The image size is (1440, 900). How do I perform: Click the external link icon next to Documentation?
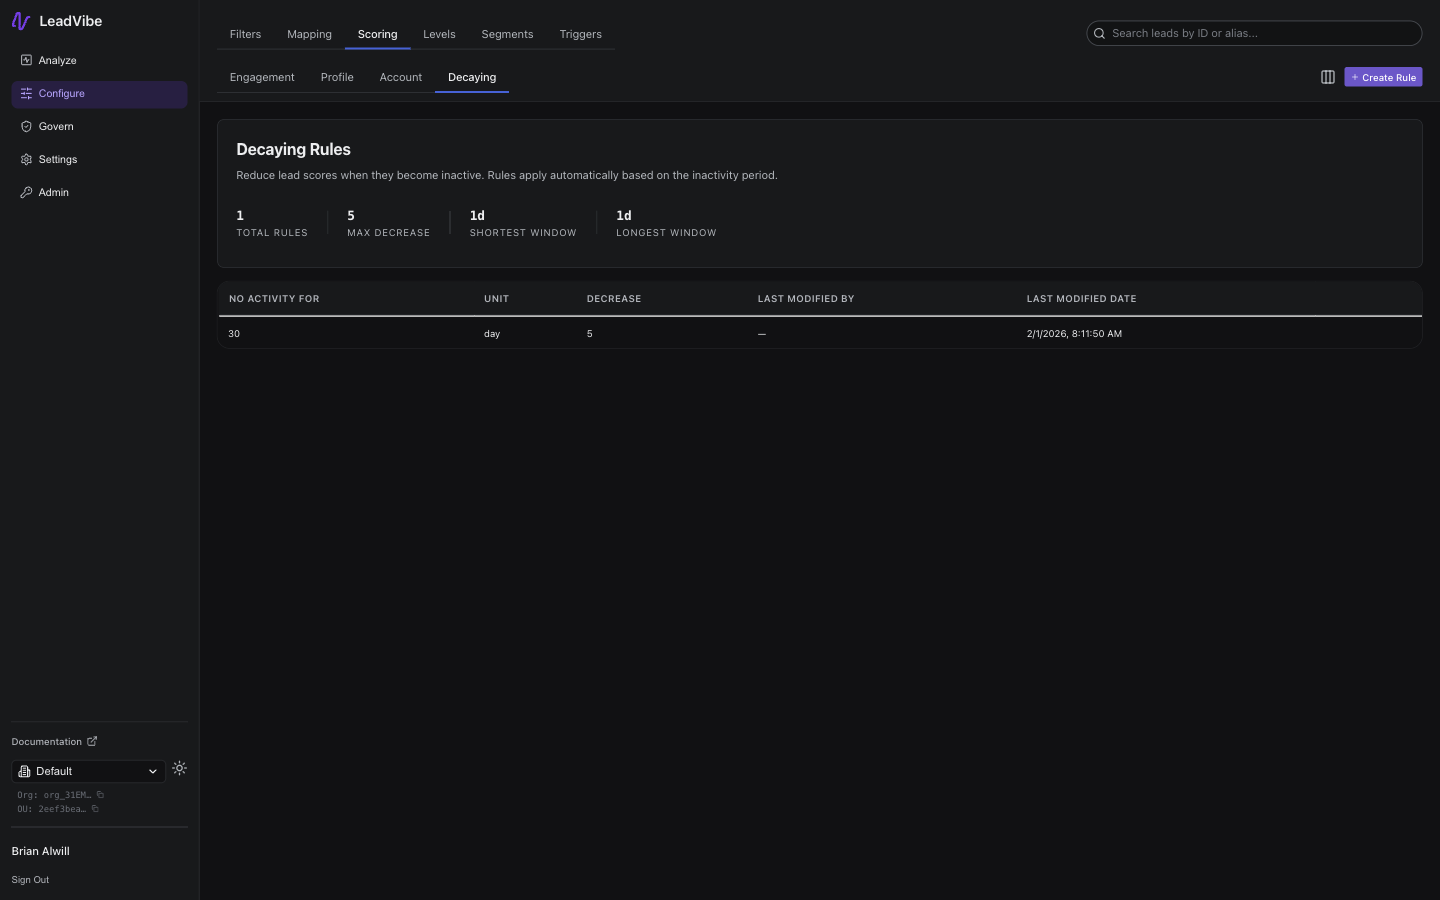(x=91, y=741)
